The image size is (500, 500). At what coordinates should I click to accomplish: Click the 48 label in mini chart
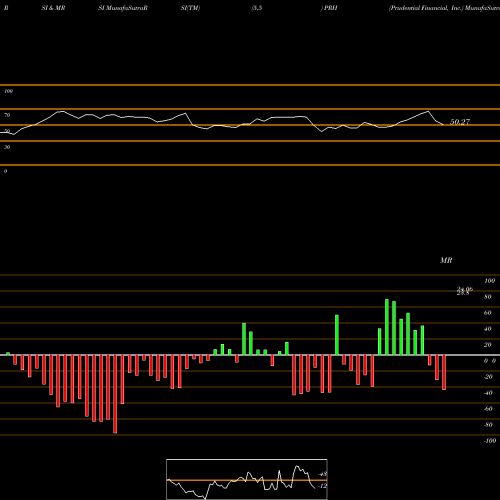[x=322, y=474]
